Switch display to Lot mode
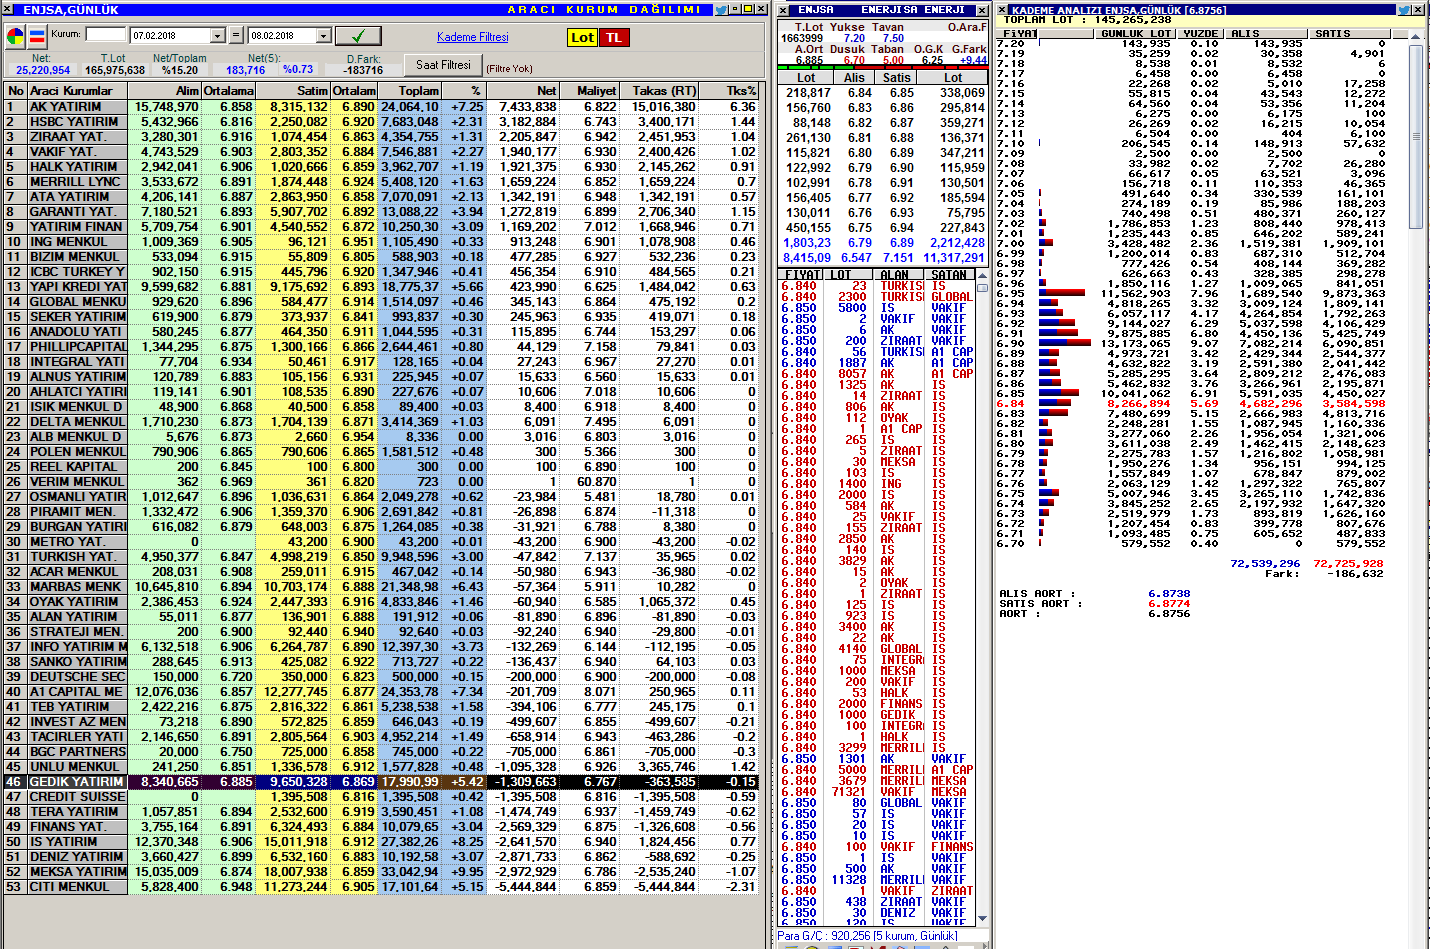Viewport: 1430px width, 949px height. (582, 37)
